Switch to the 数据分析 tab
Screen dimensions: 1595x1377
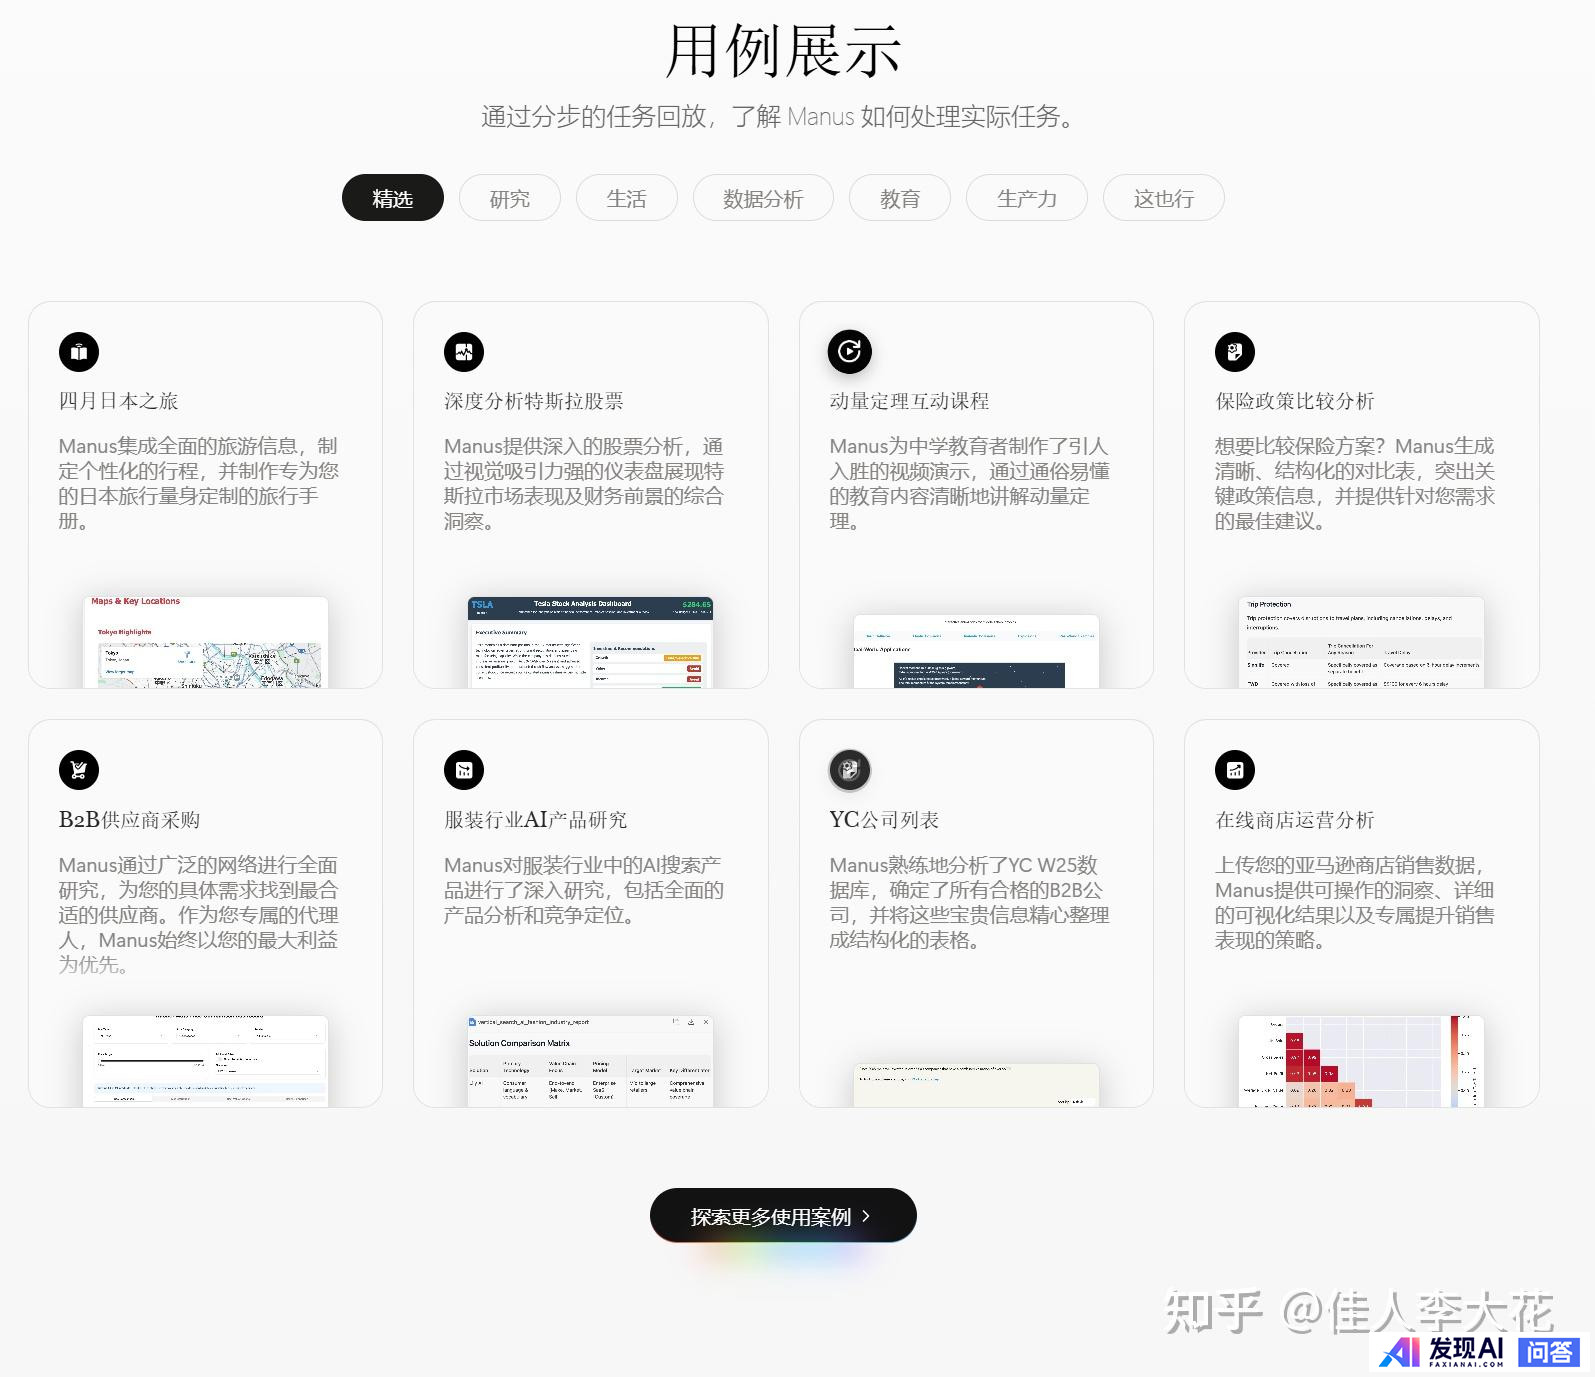762,198
